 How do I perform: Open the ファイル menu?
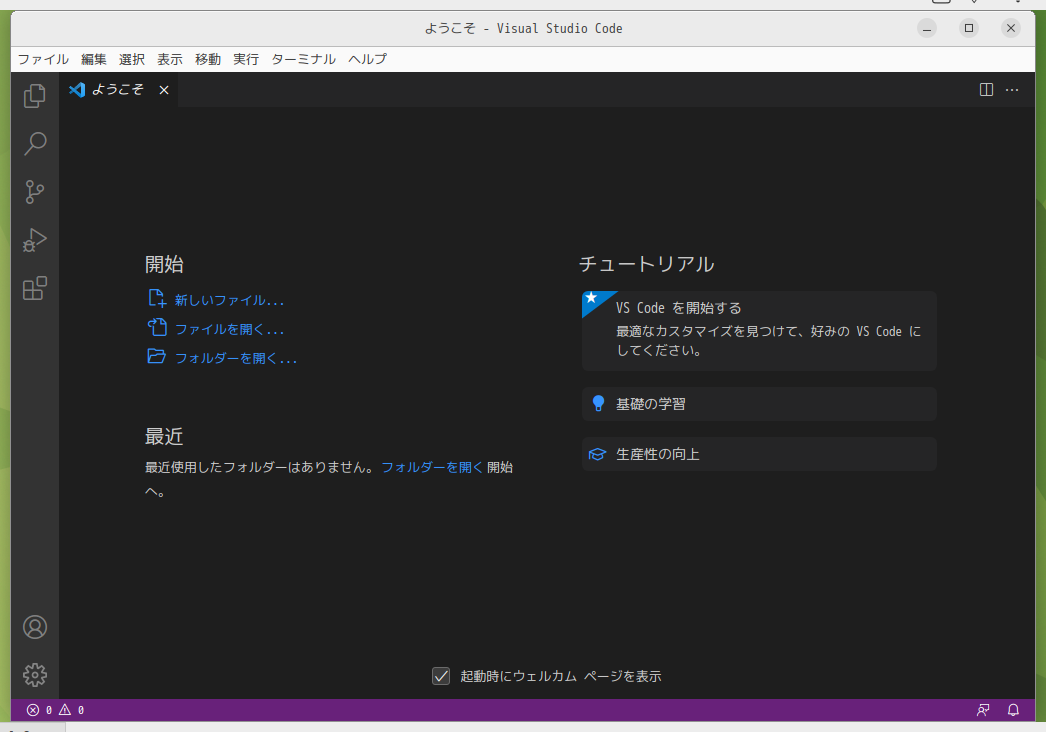[43, 59]
